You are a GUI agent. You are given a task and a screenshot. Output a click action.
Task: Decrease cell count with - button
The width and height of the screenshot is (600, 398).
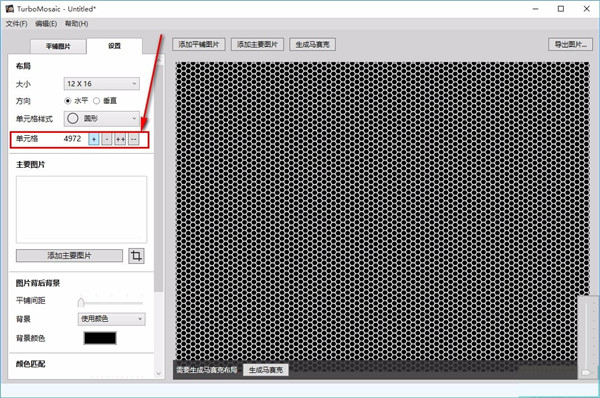[x=107, y=139]
